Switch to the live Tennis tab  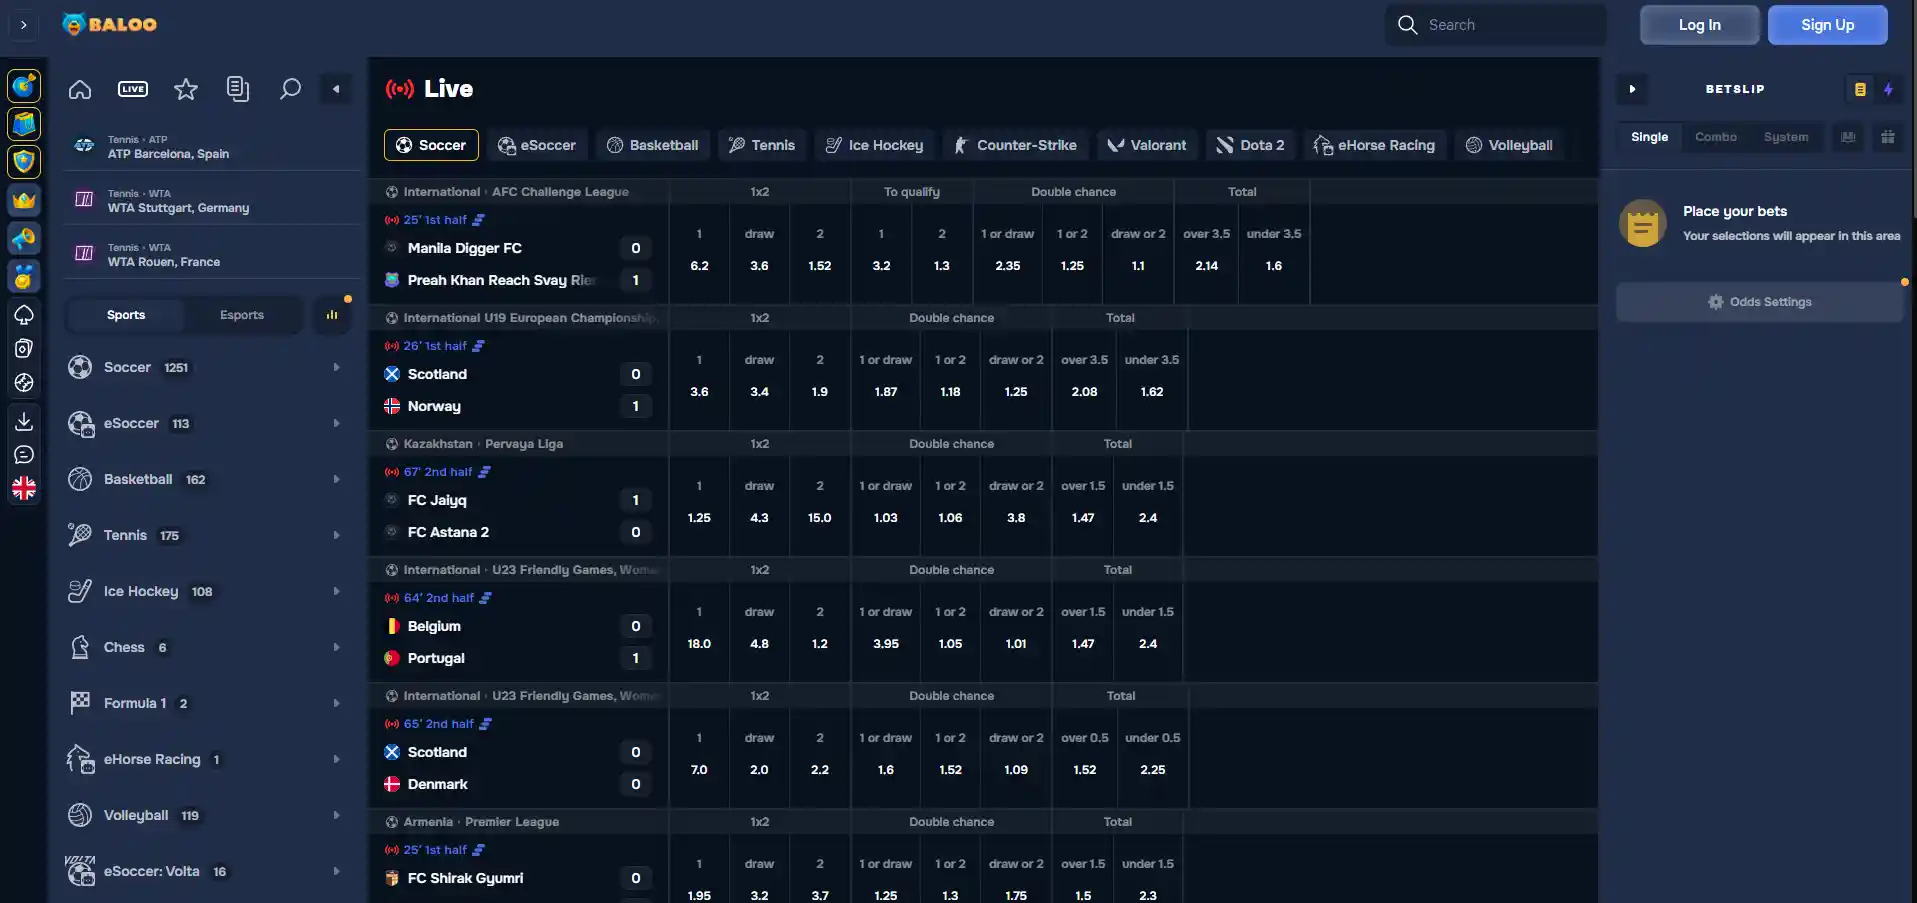(762, 145)
